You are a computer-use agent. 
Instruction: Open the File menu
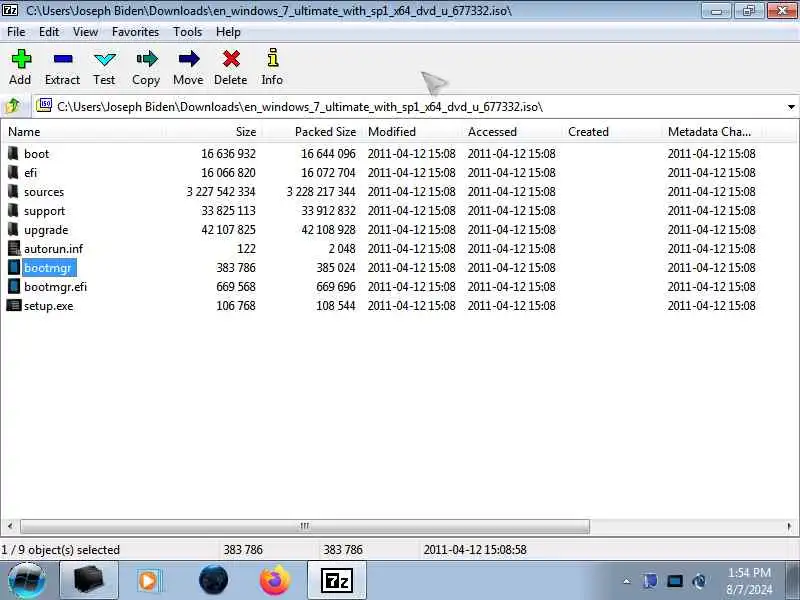pos(16,32)
